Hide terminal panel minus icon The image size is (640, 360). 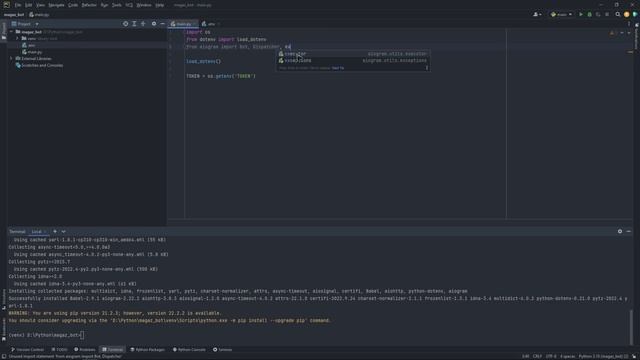click(629, 231)
